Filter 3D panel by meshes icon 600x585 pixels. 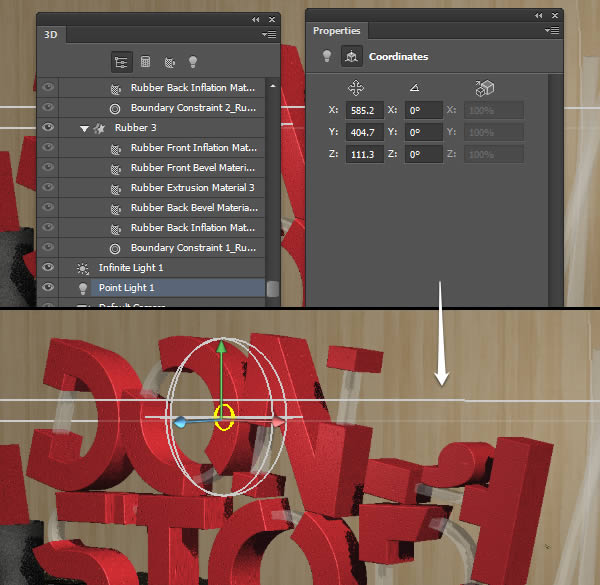tap(145, 62)
